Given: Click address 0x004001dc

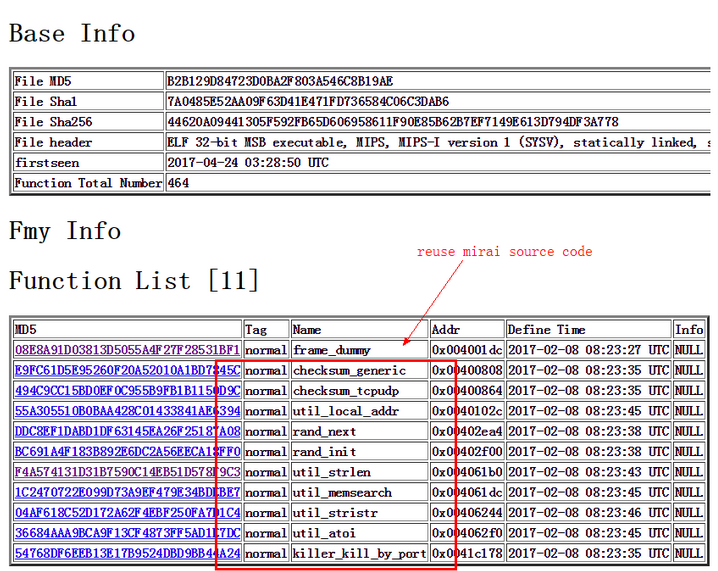Looking at the screenshot, I should (467, 350).
